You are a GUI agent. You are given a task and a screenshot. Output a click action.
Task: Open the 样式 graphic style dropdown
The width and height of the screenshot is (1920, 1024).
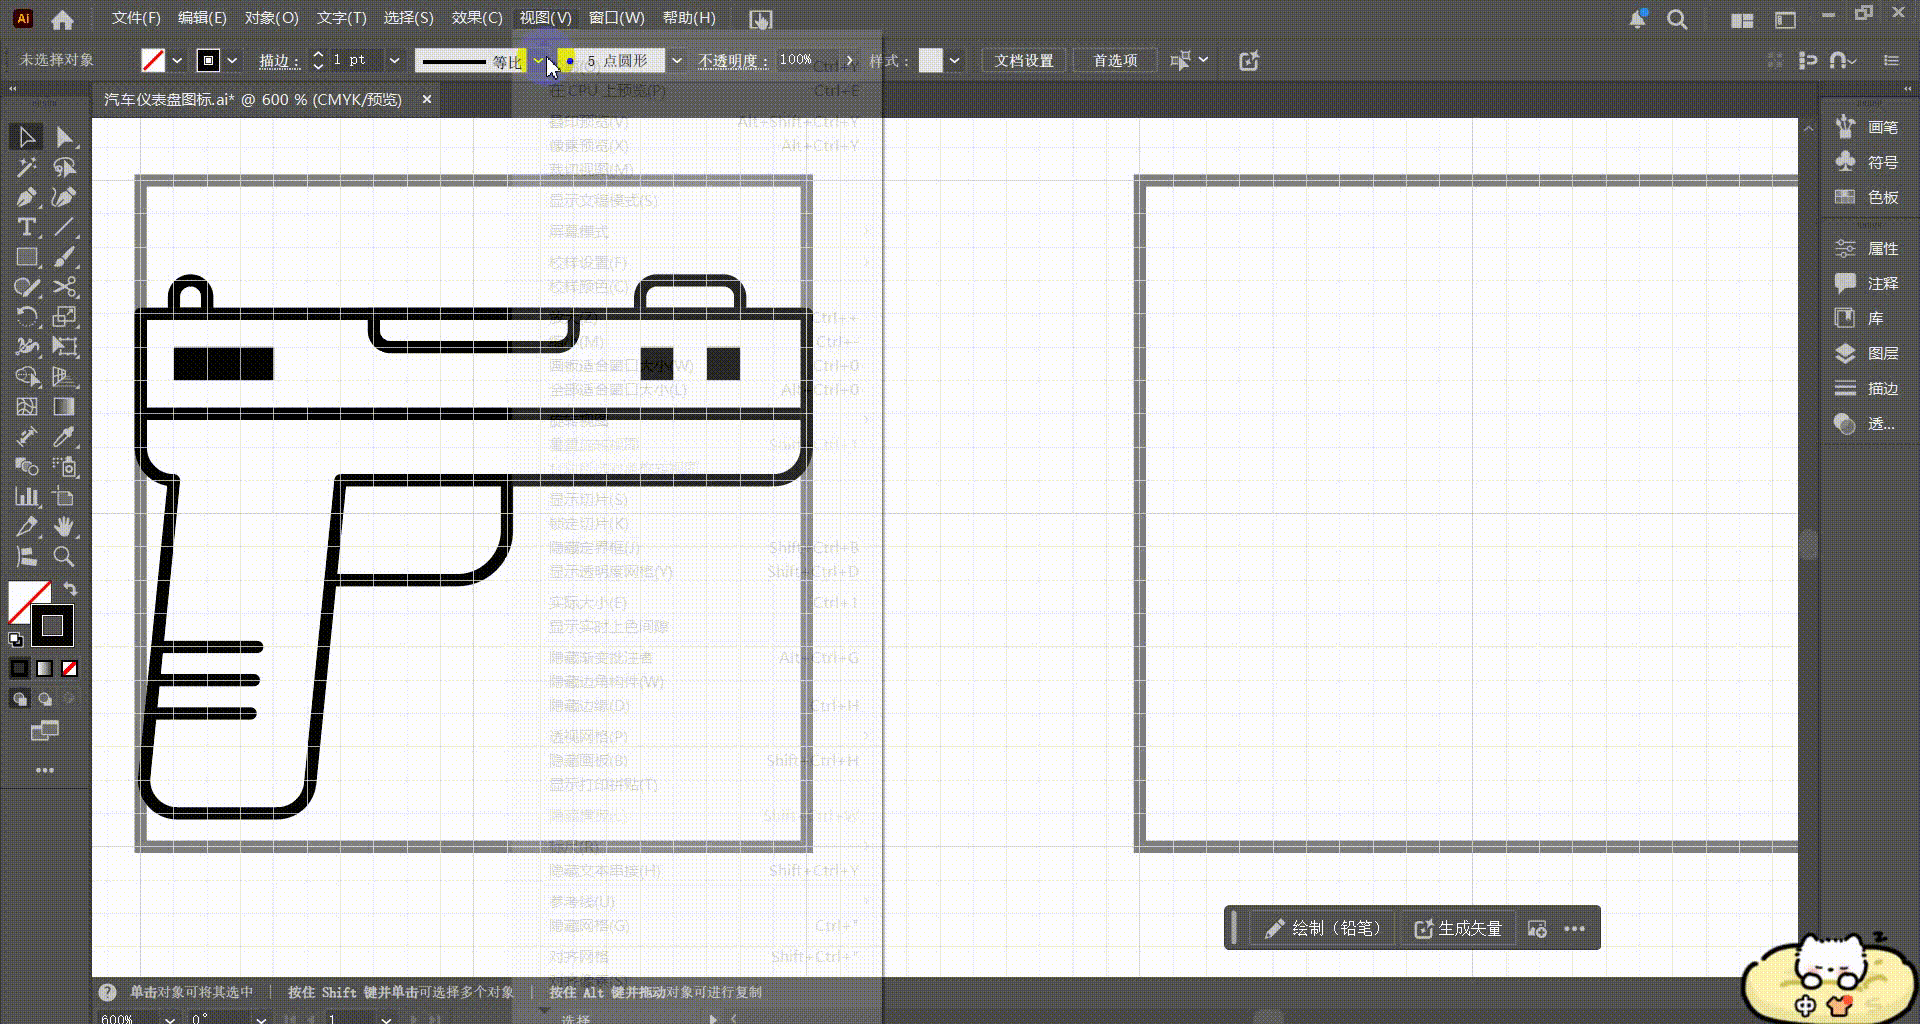point(955,61)
